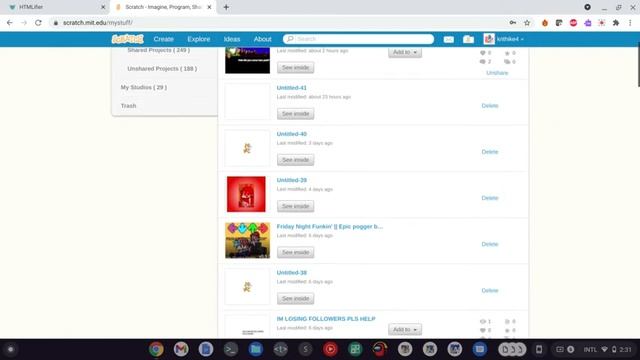
Task: Click the user profile avatar
Action: point(489,39)
